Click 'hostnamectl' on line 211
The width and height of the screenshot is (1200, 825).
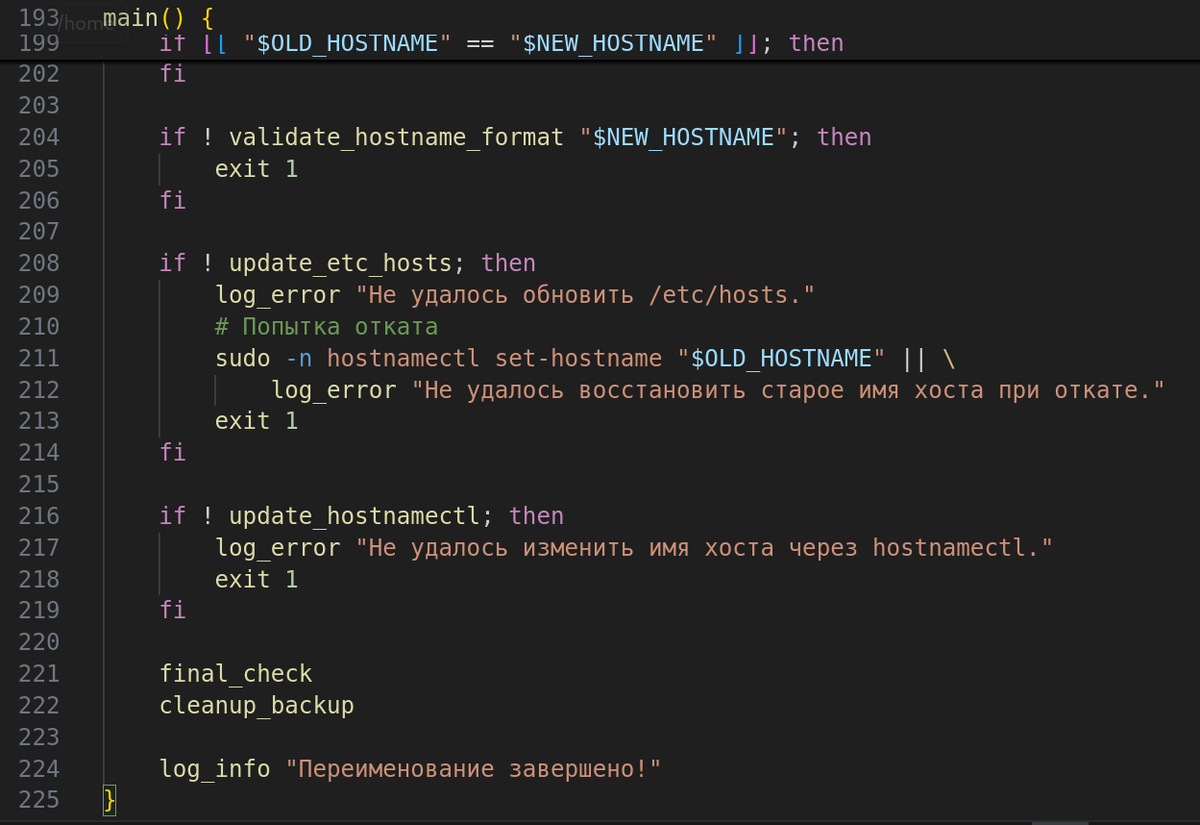click(404, 358)
